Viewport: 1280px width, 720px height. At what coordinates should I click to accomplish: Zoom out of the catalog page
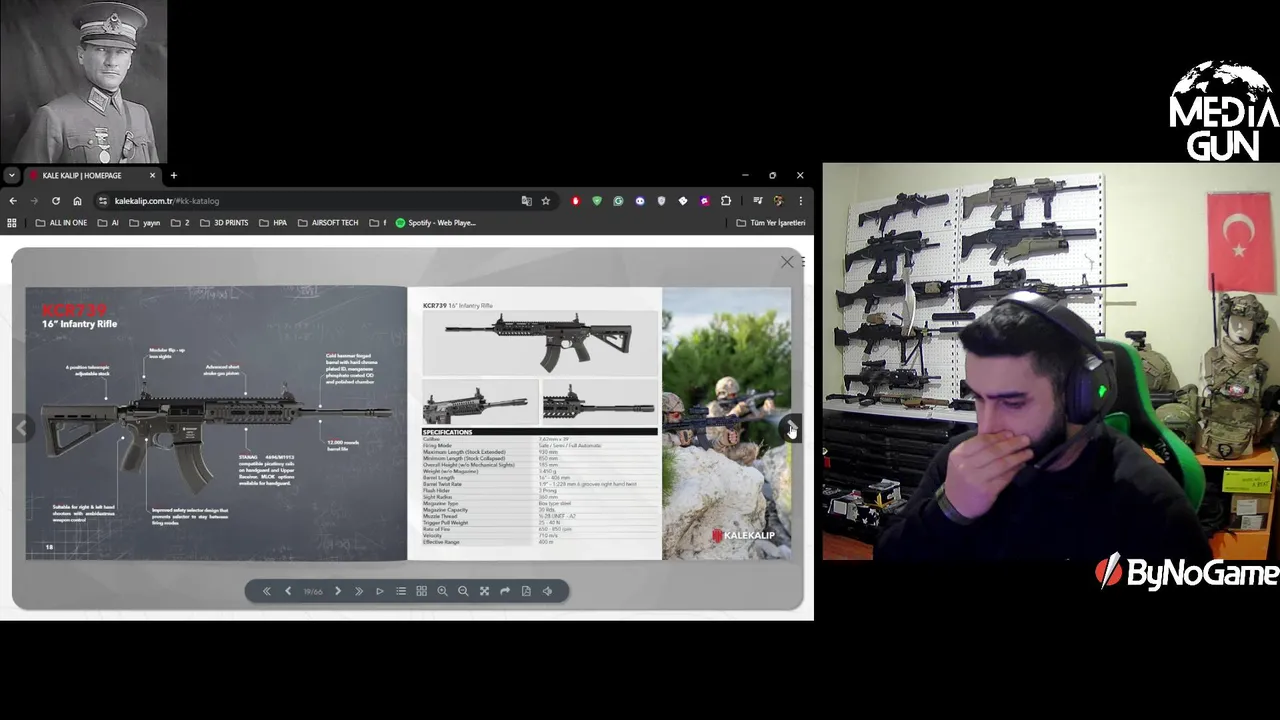click(x=463, y=591)
